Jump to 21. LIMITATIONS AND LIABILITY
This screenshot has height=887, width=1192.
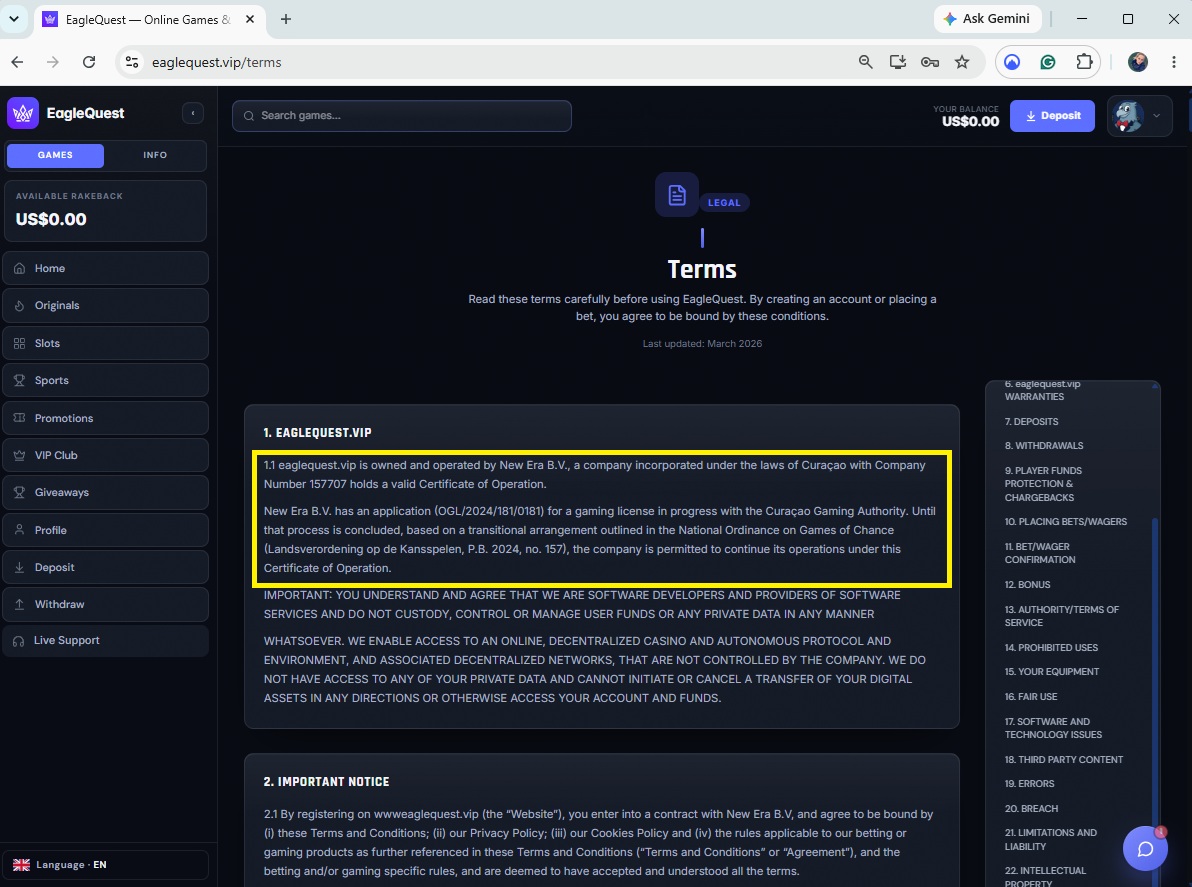tap(1051, 840)
